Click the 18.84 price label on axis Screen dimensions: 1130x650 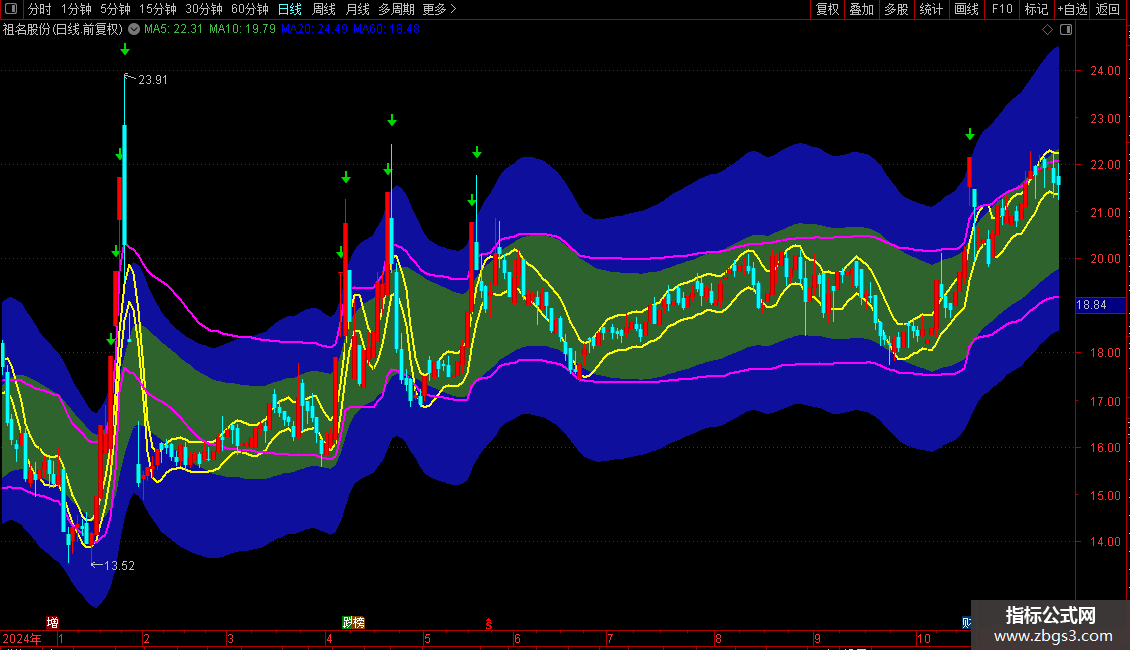(1089, 305)
